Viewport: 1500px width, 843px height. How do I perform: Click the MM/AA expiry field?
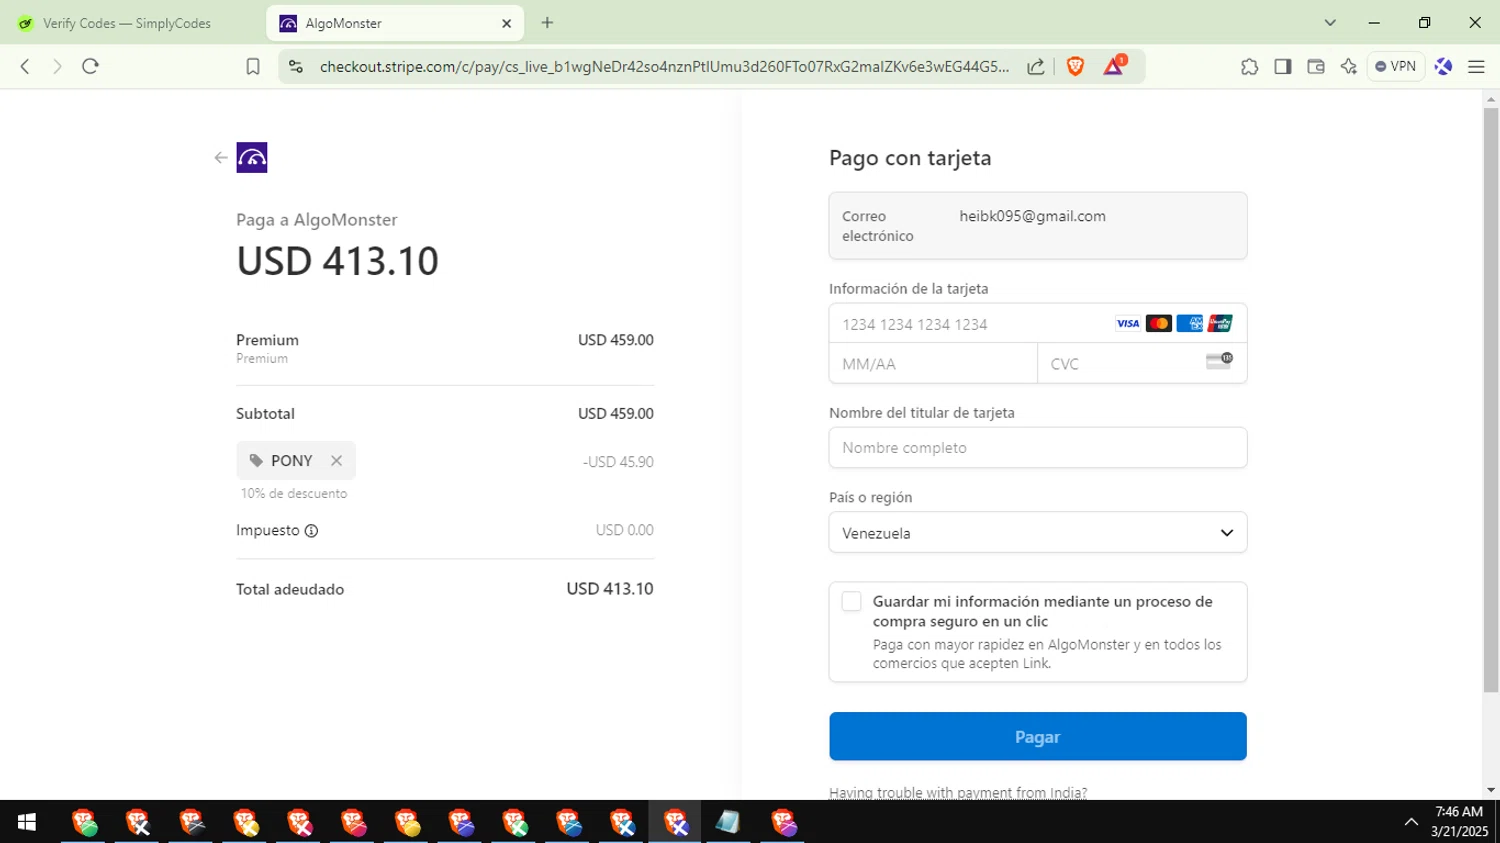[x=933, y=364]
